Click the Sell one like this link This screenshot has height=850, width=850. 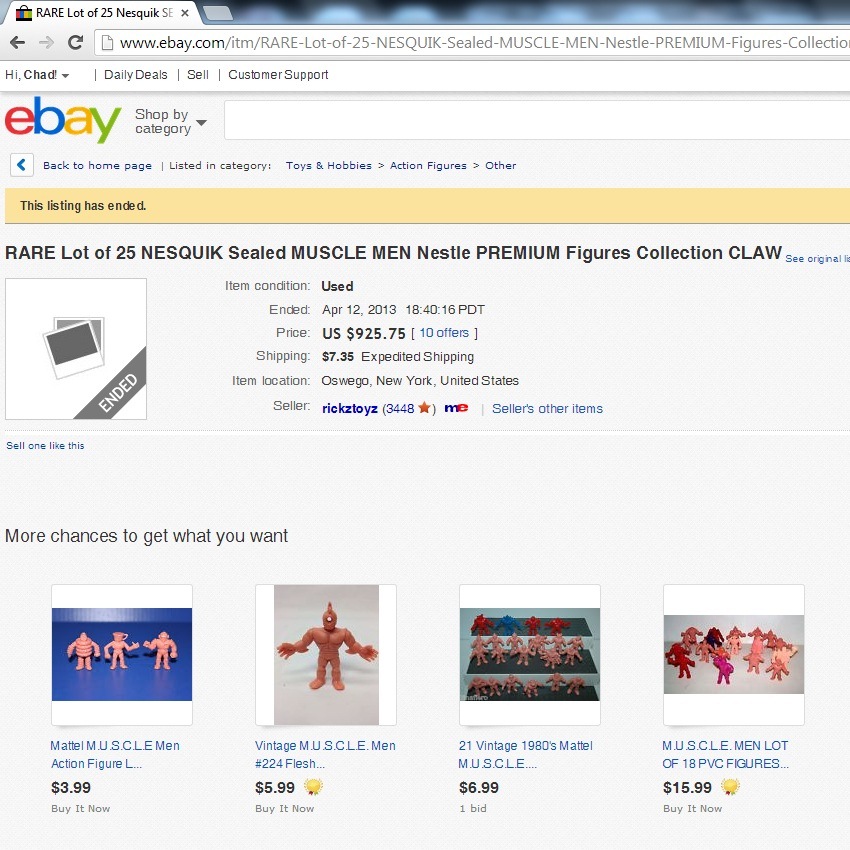point(45,446)
